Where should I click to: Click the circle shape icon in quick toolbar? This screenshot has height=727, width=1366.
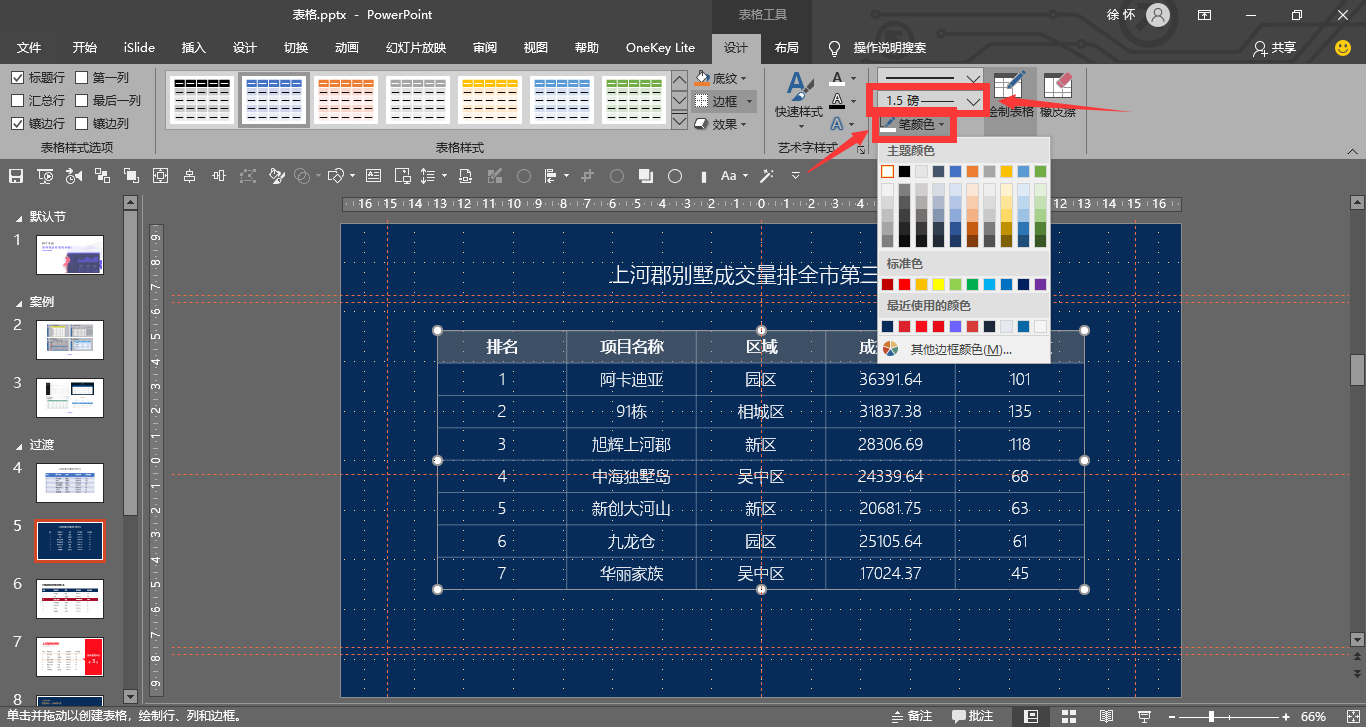(675, 176)
